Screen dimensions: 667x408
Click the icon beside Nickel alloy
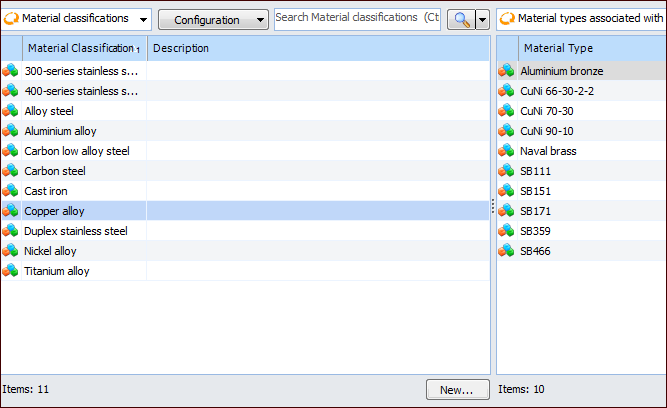[x=10, y=251]
